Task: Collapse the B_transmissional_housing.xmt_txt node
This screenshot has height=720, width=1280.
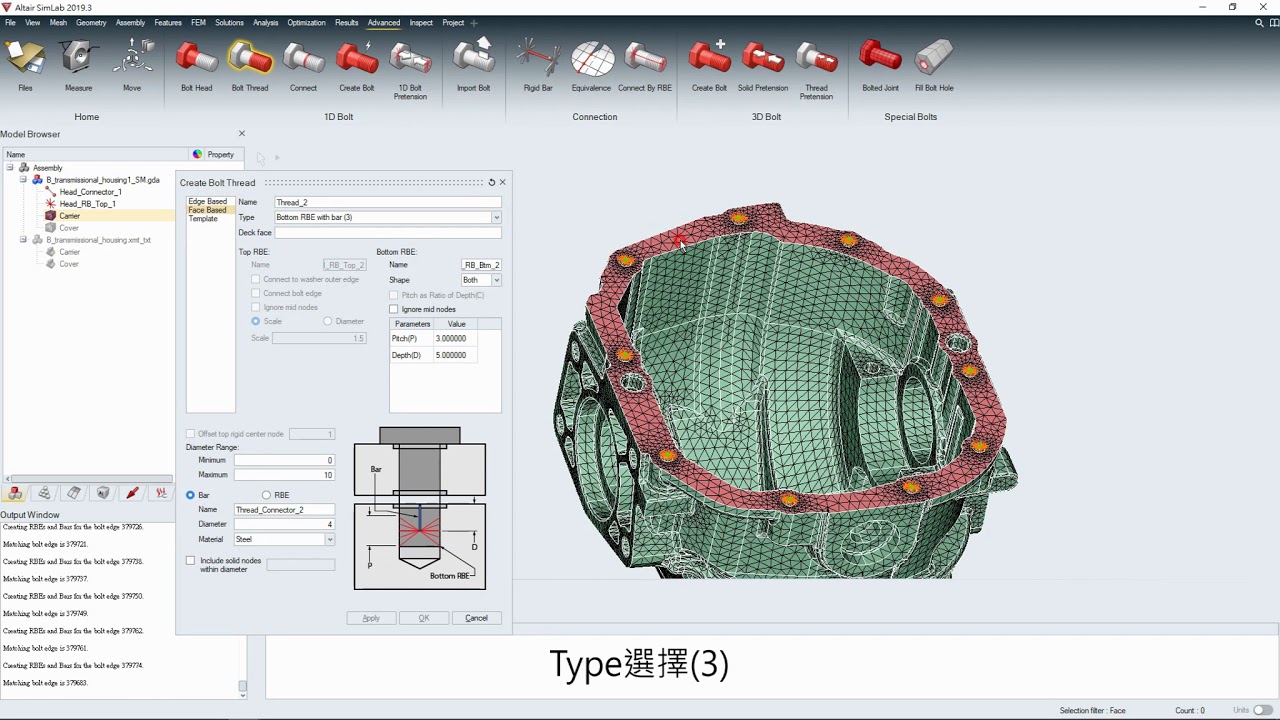Action: (x=23, y=240)
